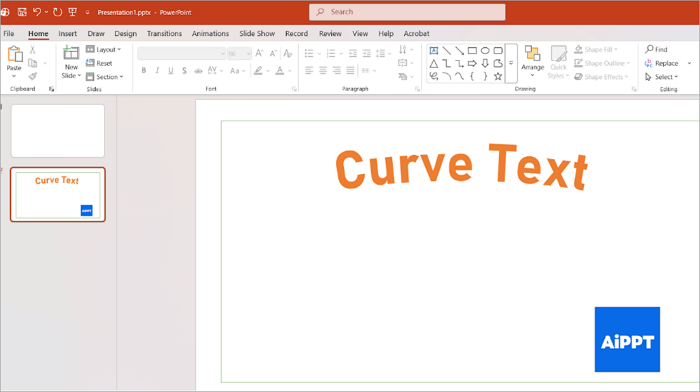The height and width of the screenshot is (392, 700).
Task: Toggle Center alignment
Action: click(323, 71)
